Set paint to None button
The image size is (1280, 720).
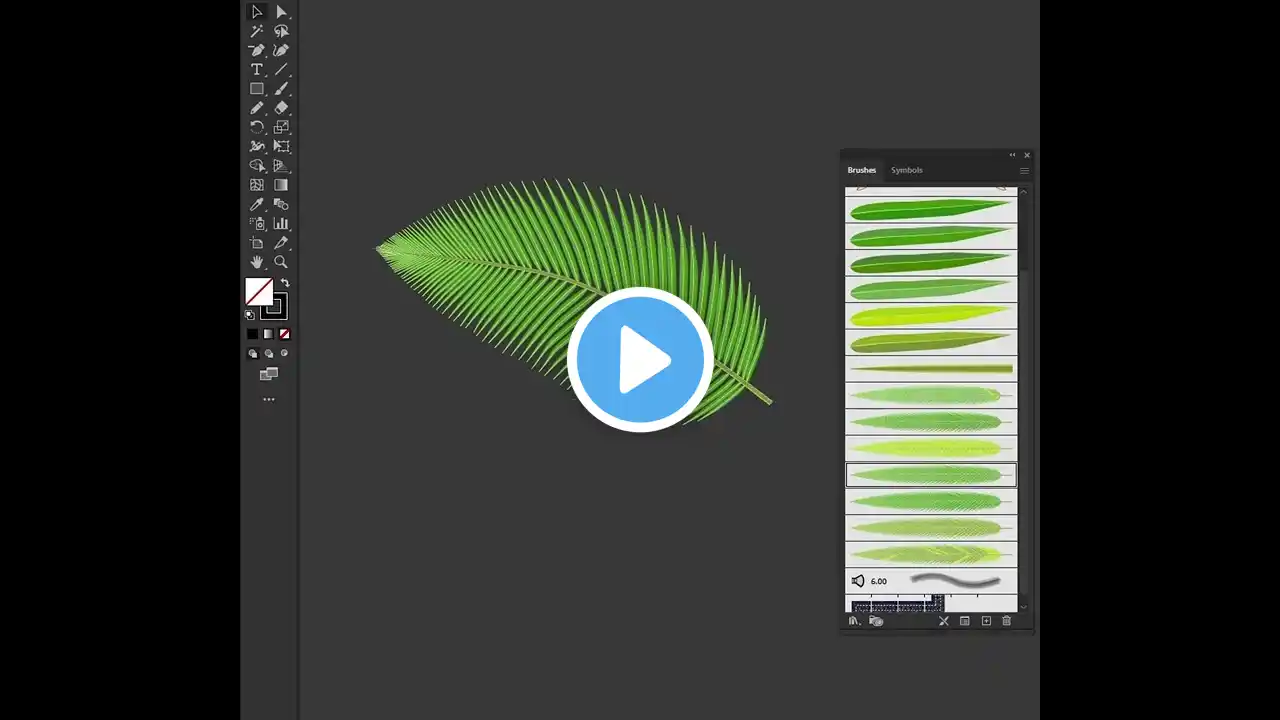coord(285,334)
